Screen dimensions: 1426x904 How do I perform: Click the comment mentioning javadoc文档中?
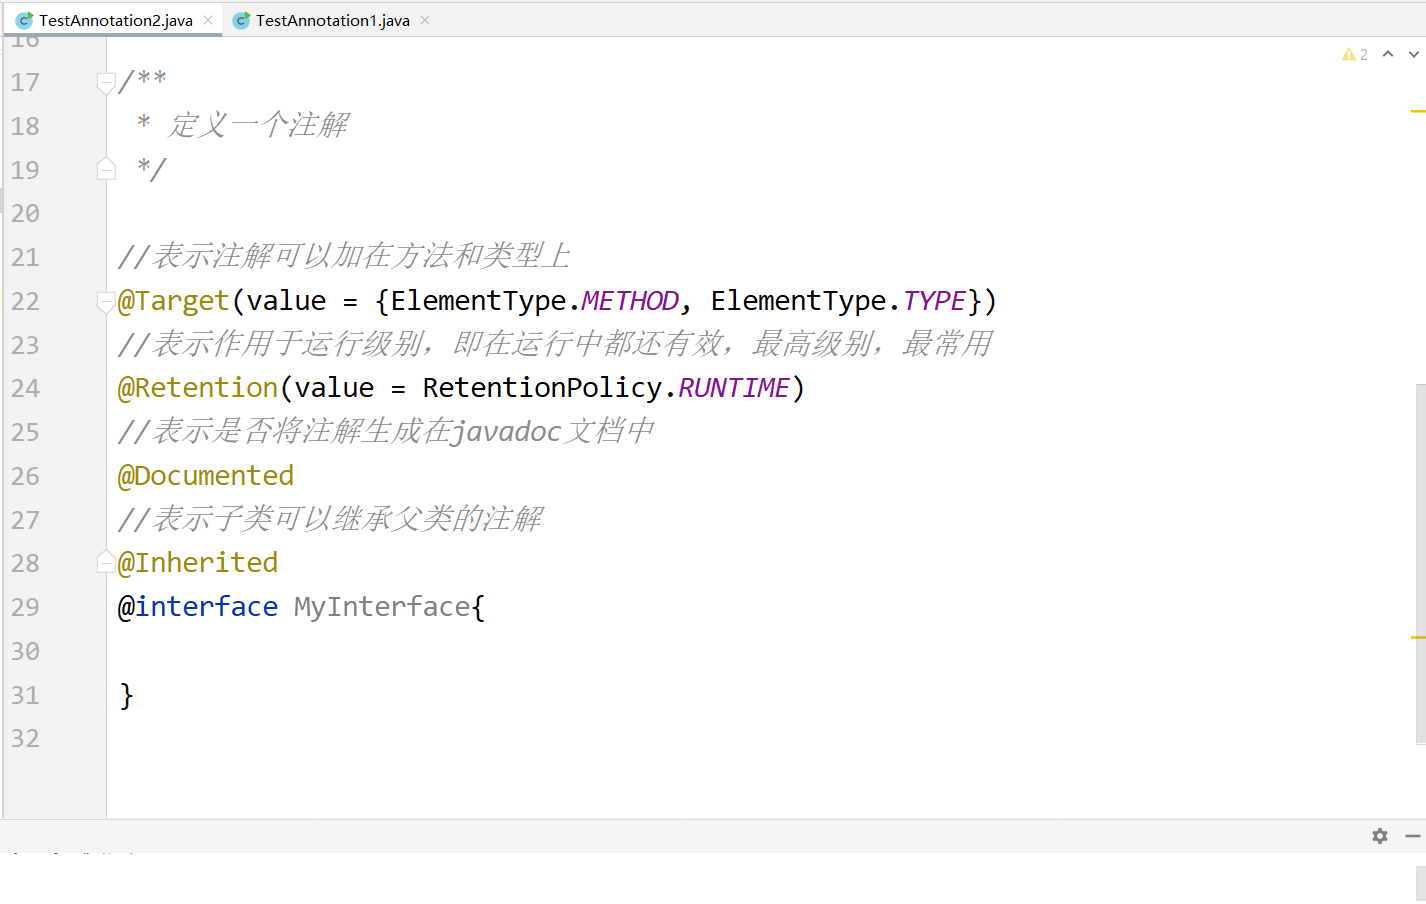tap(386, 432)
